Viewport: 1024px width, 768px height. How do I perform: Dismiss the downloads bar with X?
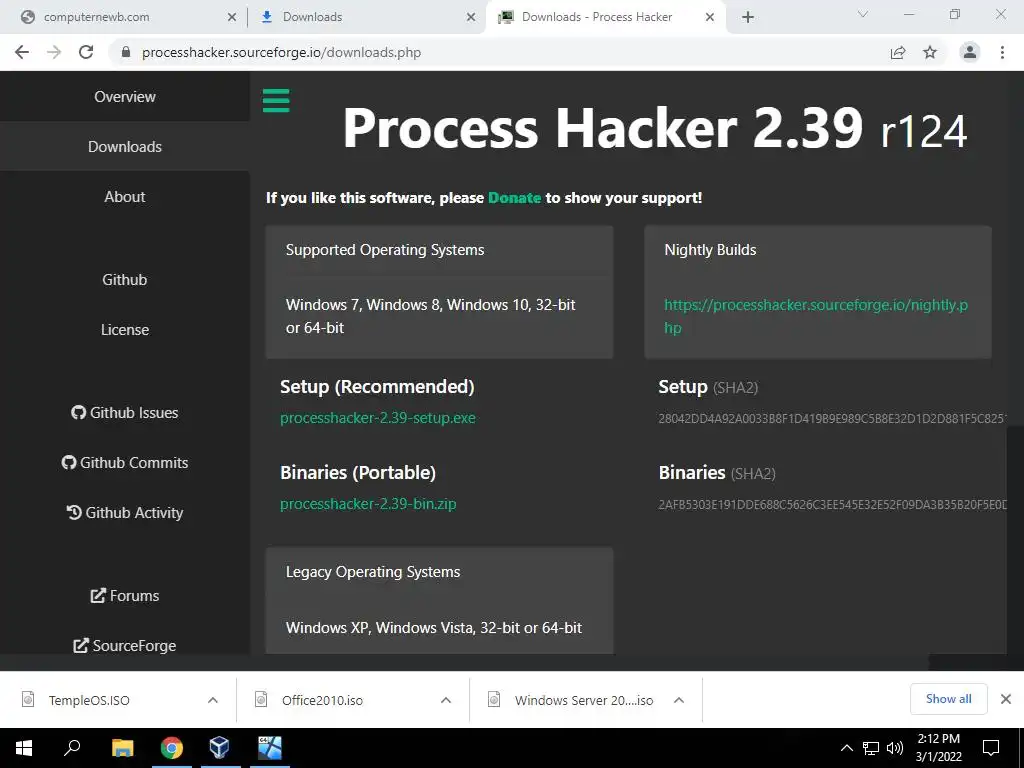coord(1006,699)
